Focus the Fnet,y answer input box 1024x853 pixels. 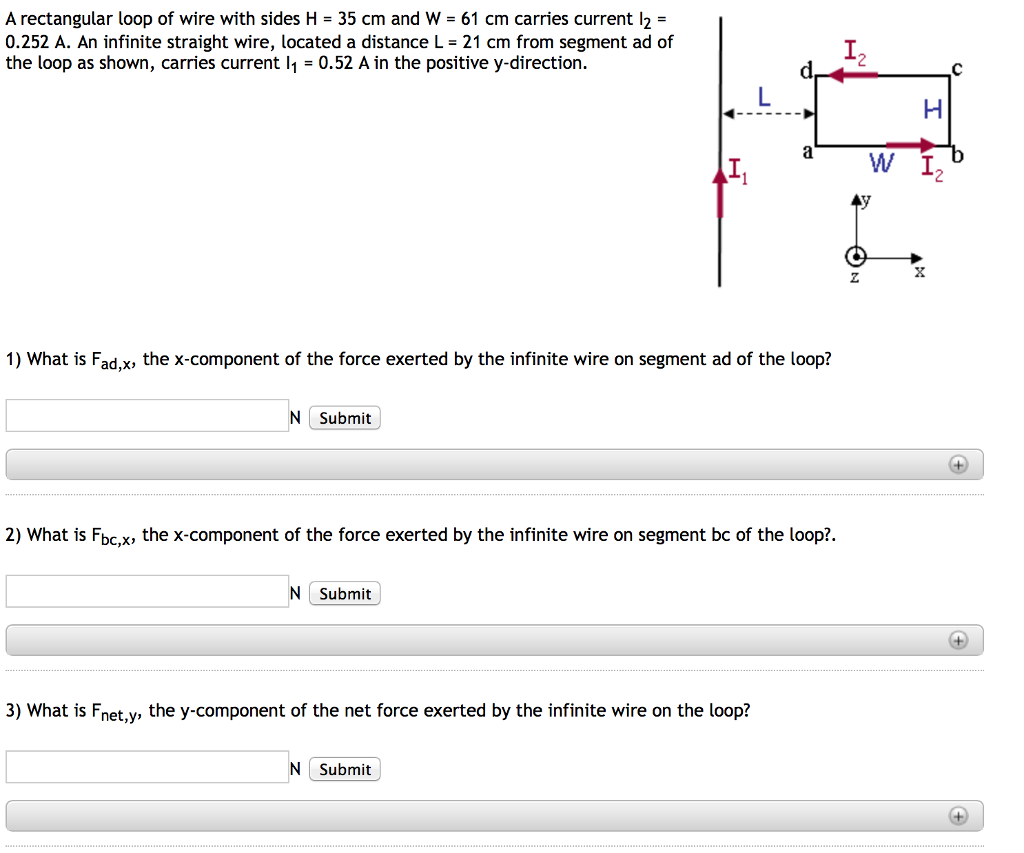point(147,767)
